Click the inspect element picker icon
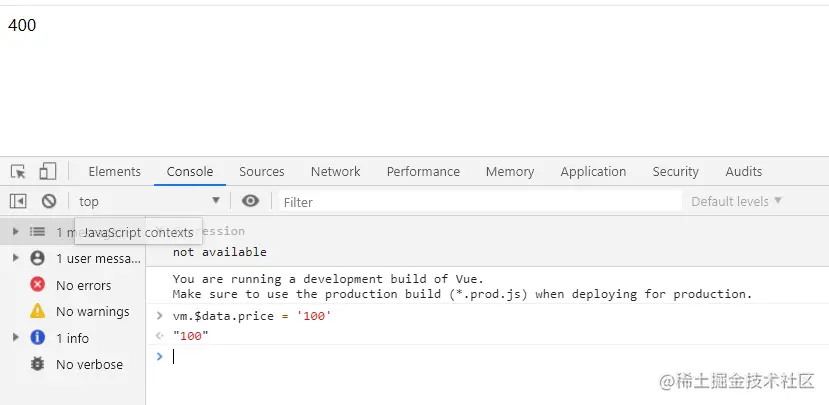The height and width of the screenshot is (405, 829). tap(18, 171)
